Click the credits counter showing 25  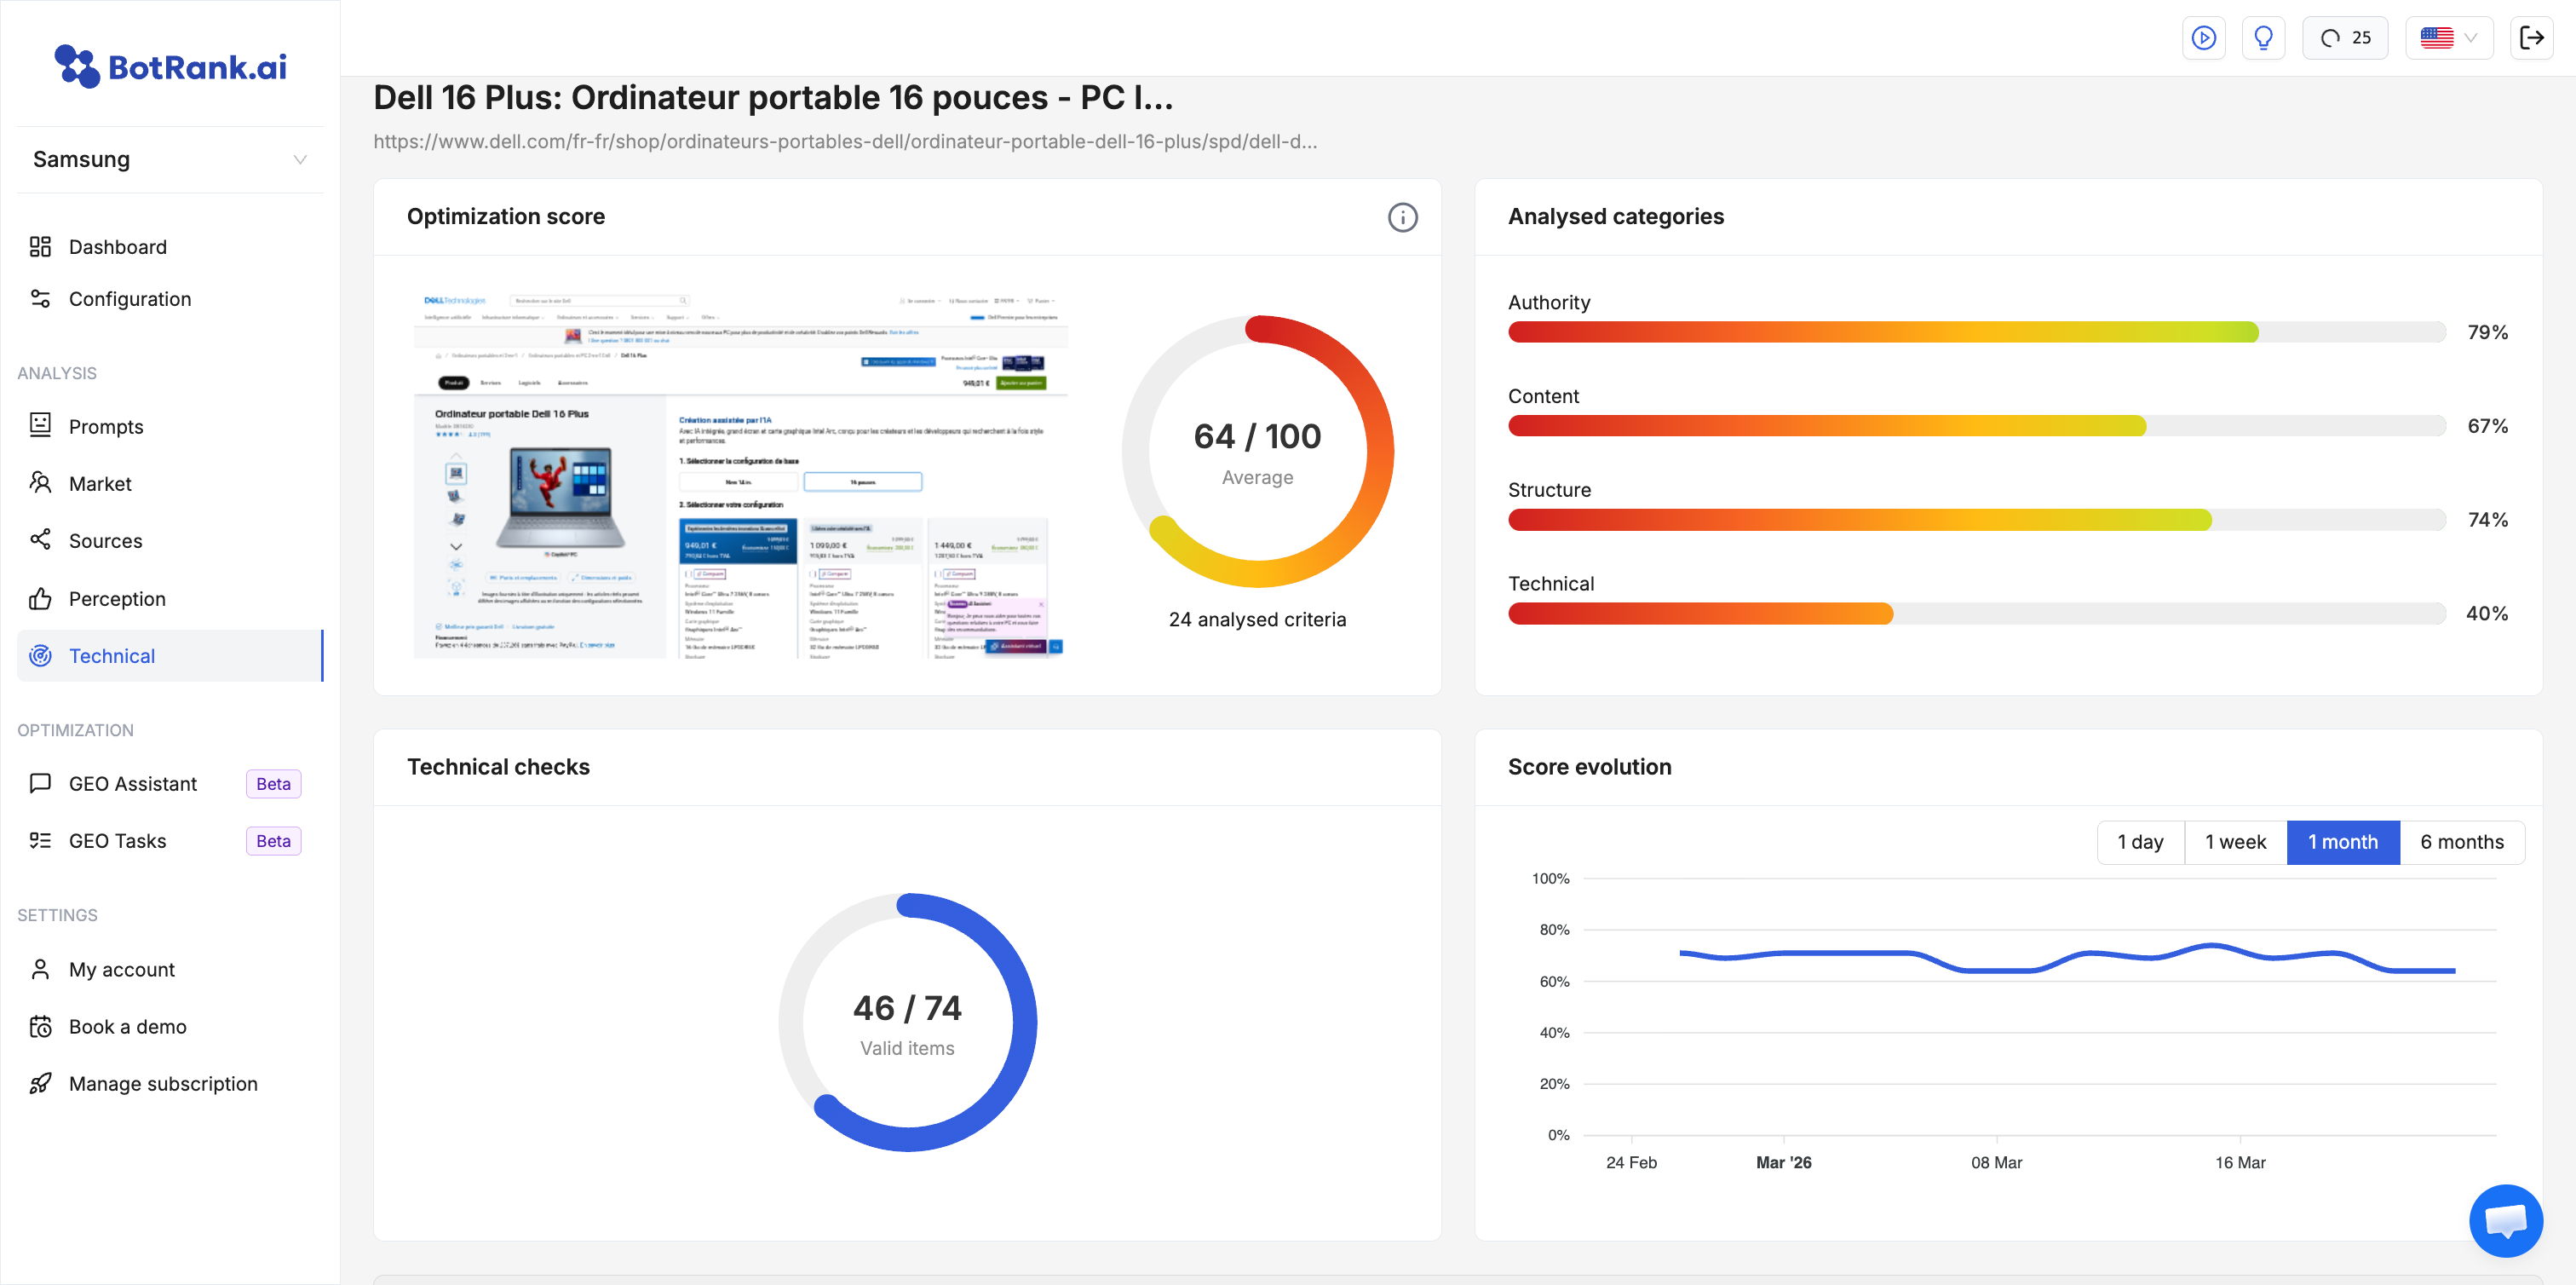click(2345, 38)
